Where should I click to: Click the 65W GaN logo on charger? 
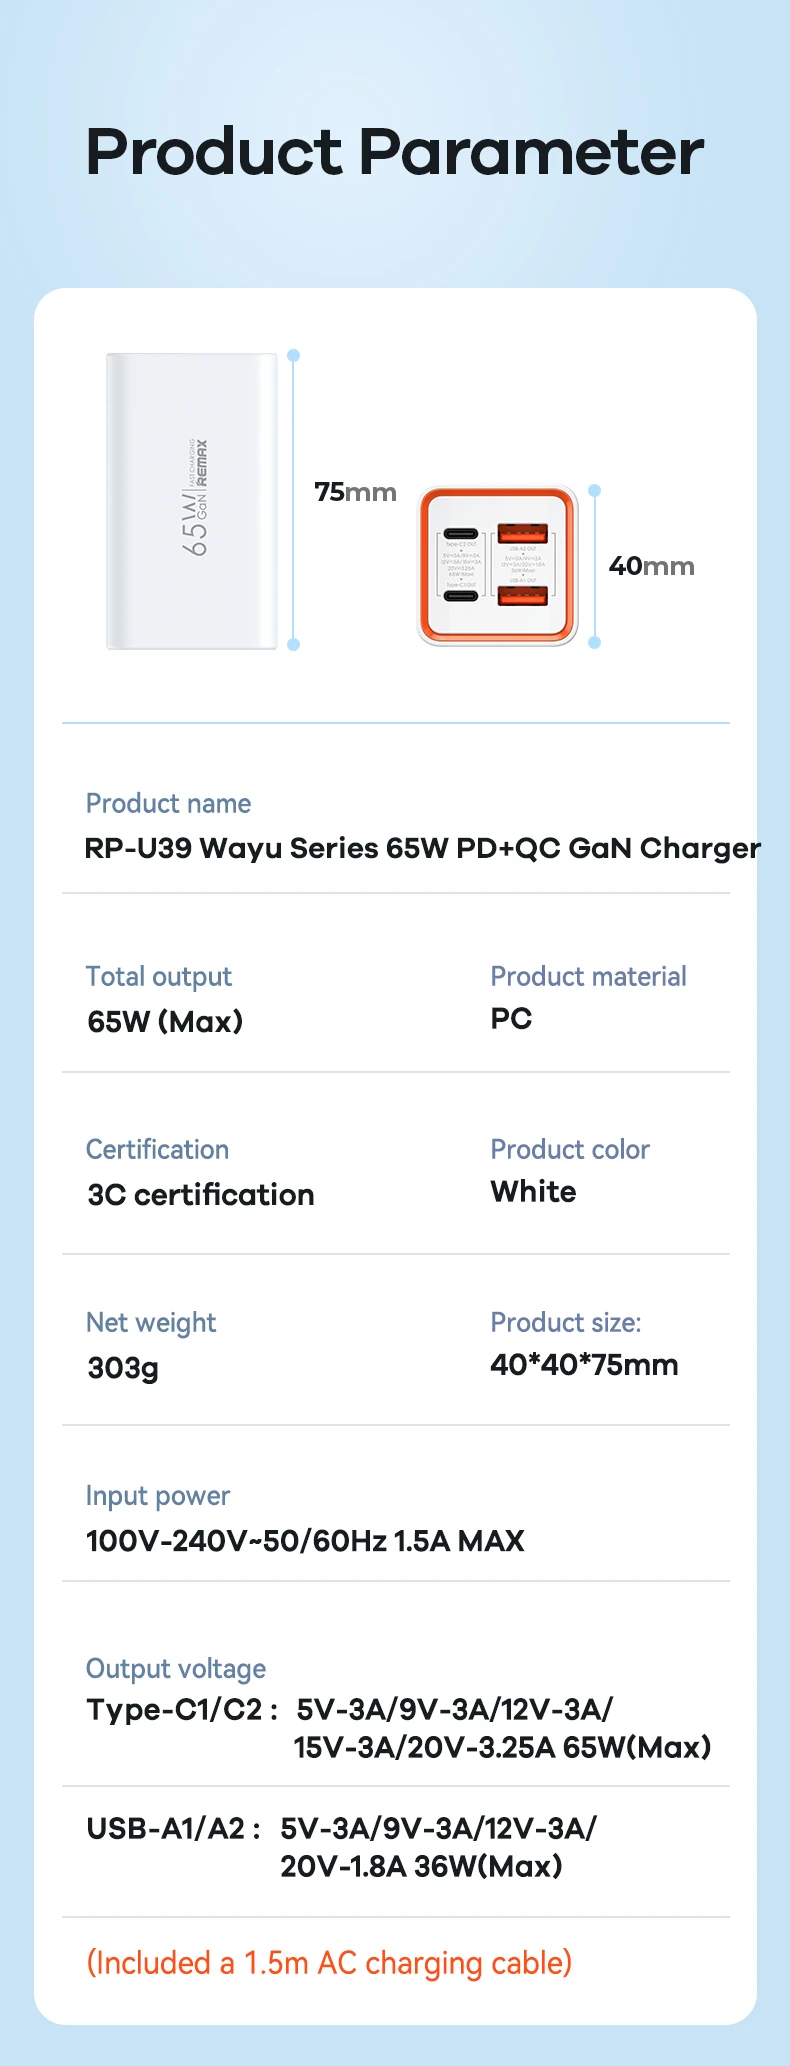point(196,497)
